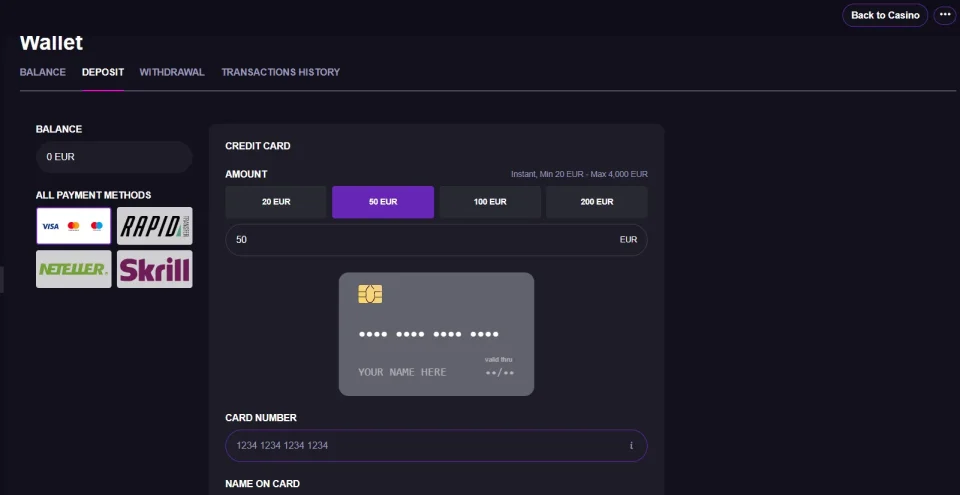
Task: Pick the Neteller payment option
Action: click(73, 269)
